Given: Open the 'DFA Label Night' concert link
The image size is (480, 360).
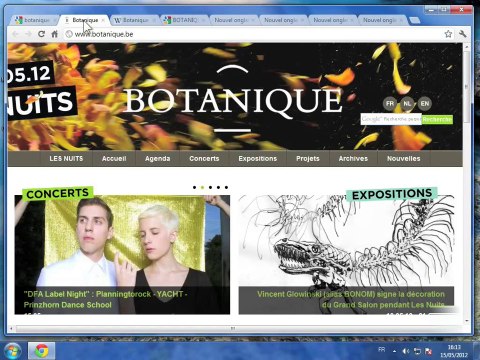Looking at the screenshot, I should pos(105,299).
